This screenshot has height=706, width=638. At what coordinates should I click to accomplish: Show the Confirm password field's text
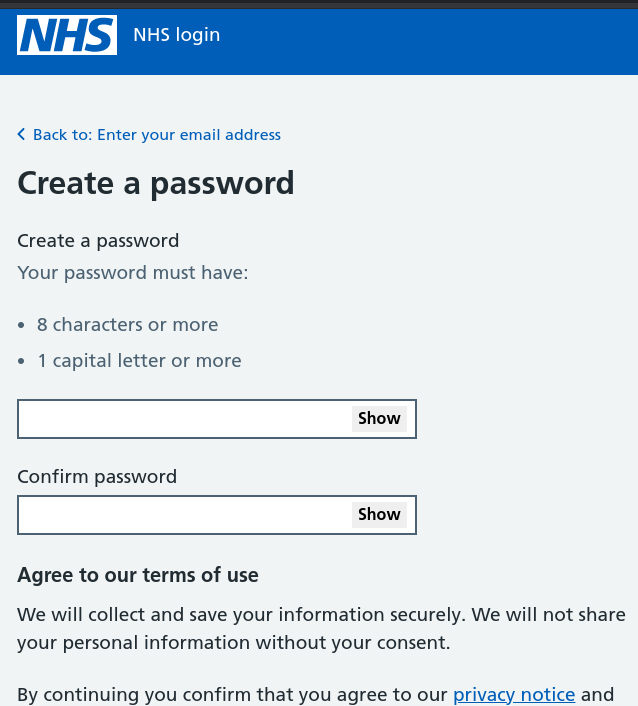[379, 515]
